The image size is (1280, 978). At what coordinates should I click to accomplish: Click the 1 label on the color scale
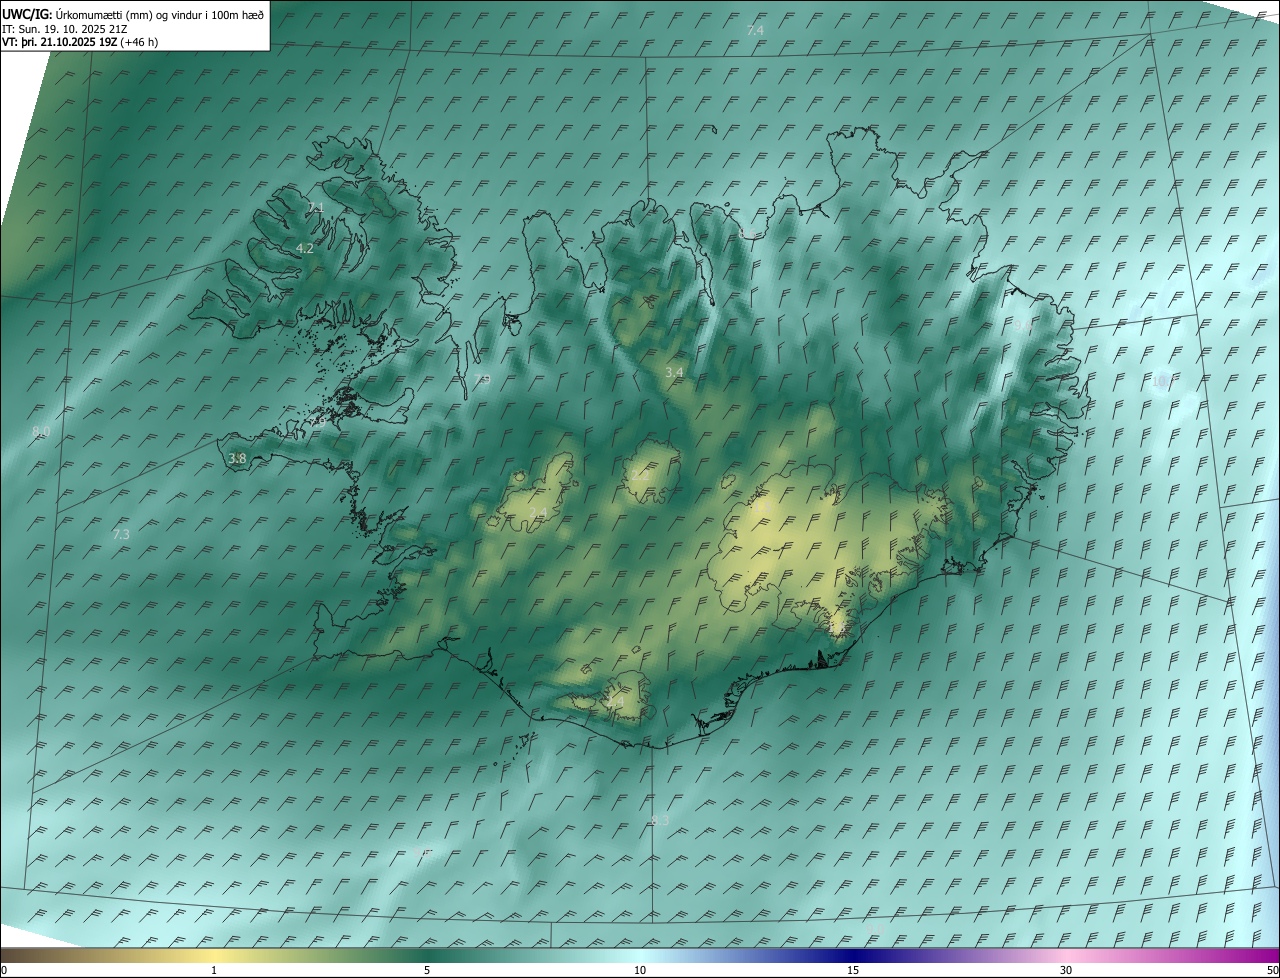(x=214, y=970)
